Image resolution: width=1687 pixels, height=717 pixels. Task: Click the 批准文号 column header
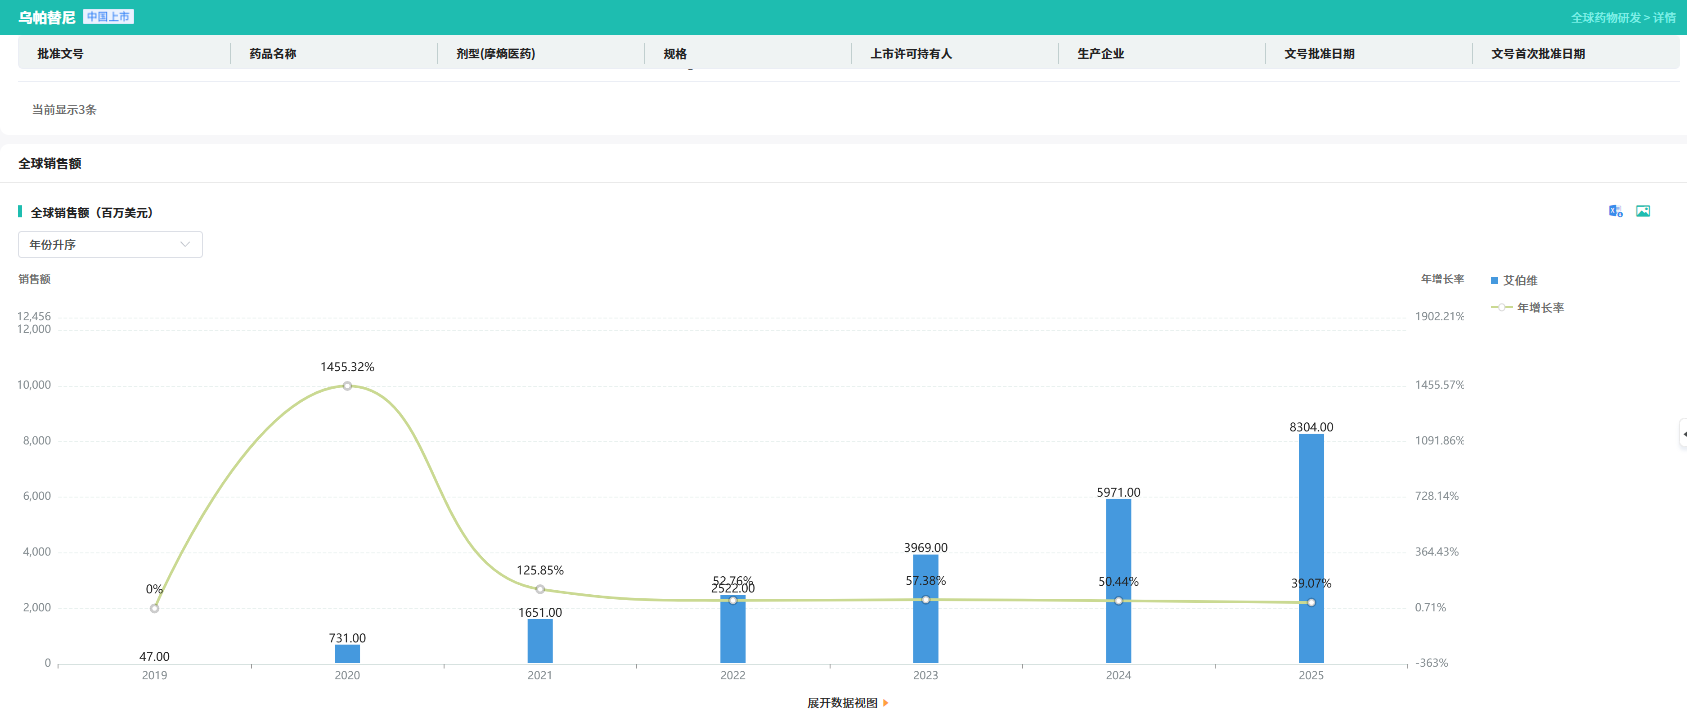tap(60, 54)
